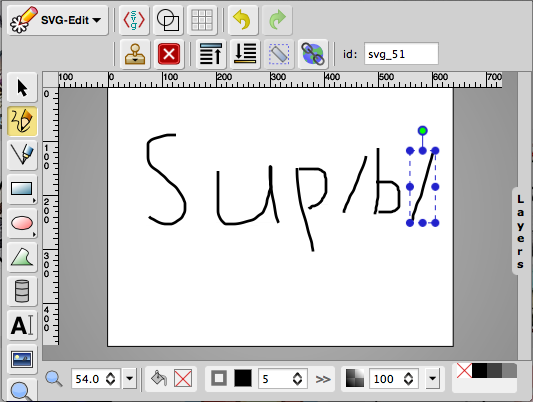The image size is (533, 402).
Task: Choose the Path tool
Action: coord(22,257)
